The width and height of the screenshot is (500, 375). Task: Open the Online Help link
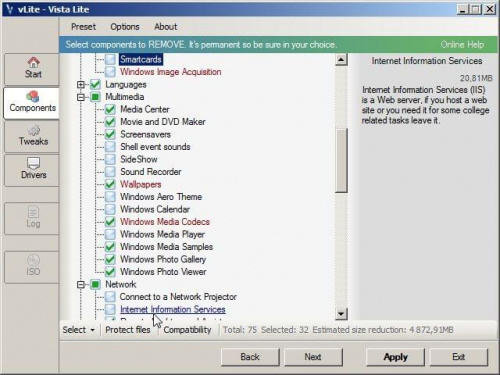click(x=462, y=45)
